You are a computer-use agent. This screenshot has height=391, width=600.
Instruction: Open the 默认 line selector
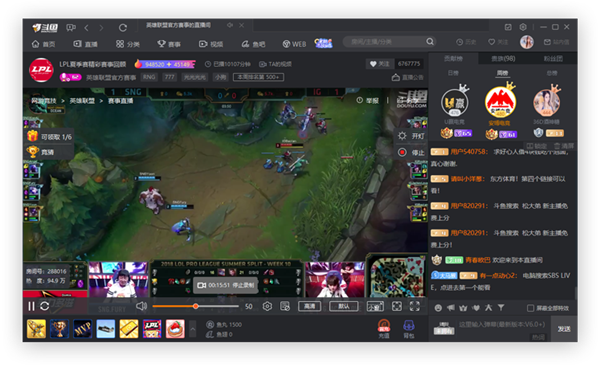(x=343, y=306)
